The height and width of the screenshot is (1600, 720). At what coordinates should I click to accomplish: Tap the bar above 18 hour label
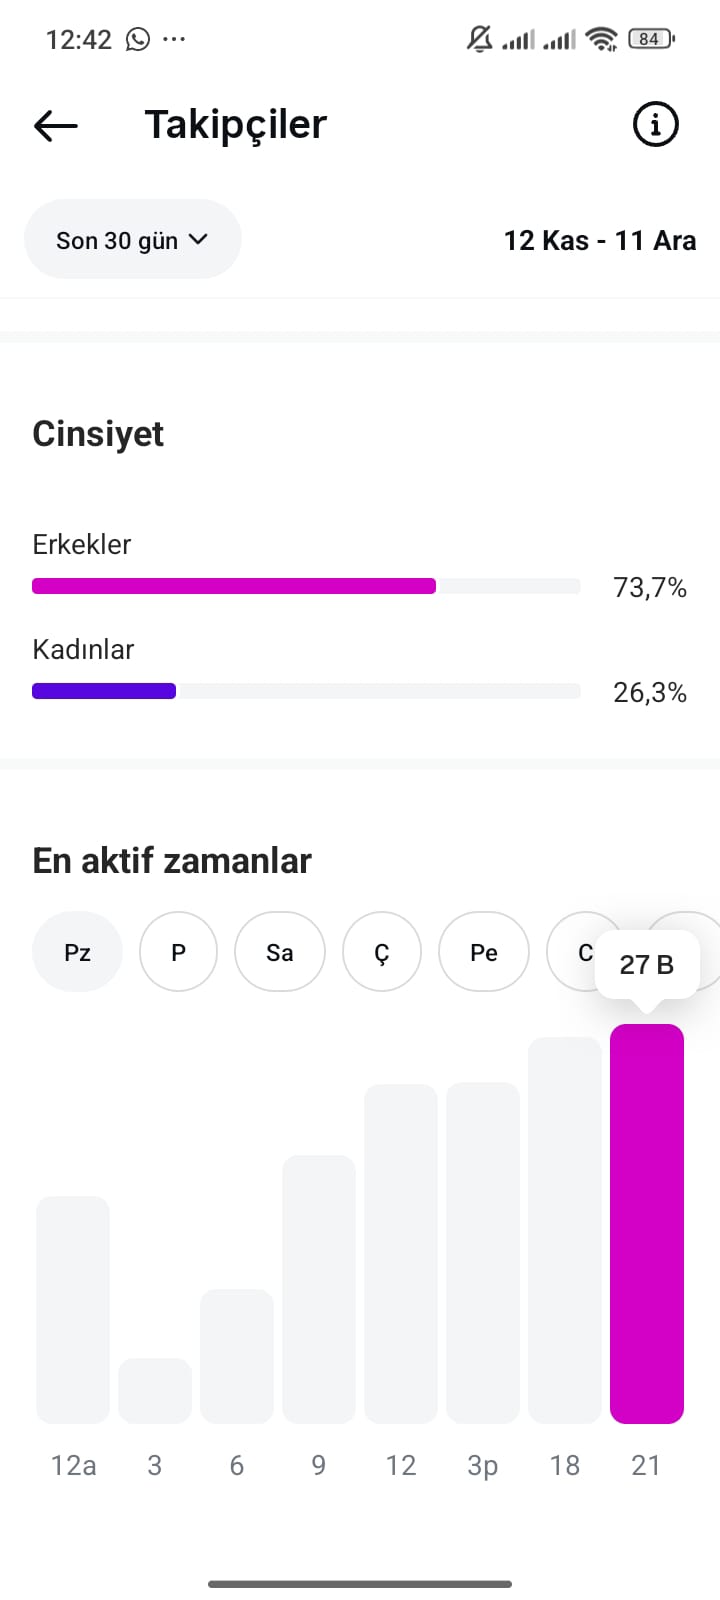click(x=565, y=1230)
